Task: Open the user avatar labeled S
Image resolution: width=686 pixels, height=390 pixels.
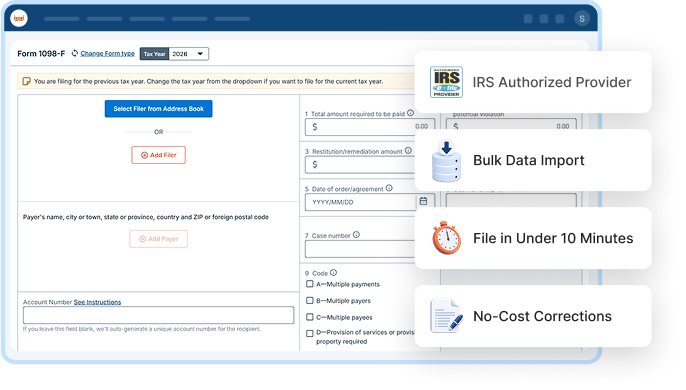Action: [x=582, y=19]
